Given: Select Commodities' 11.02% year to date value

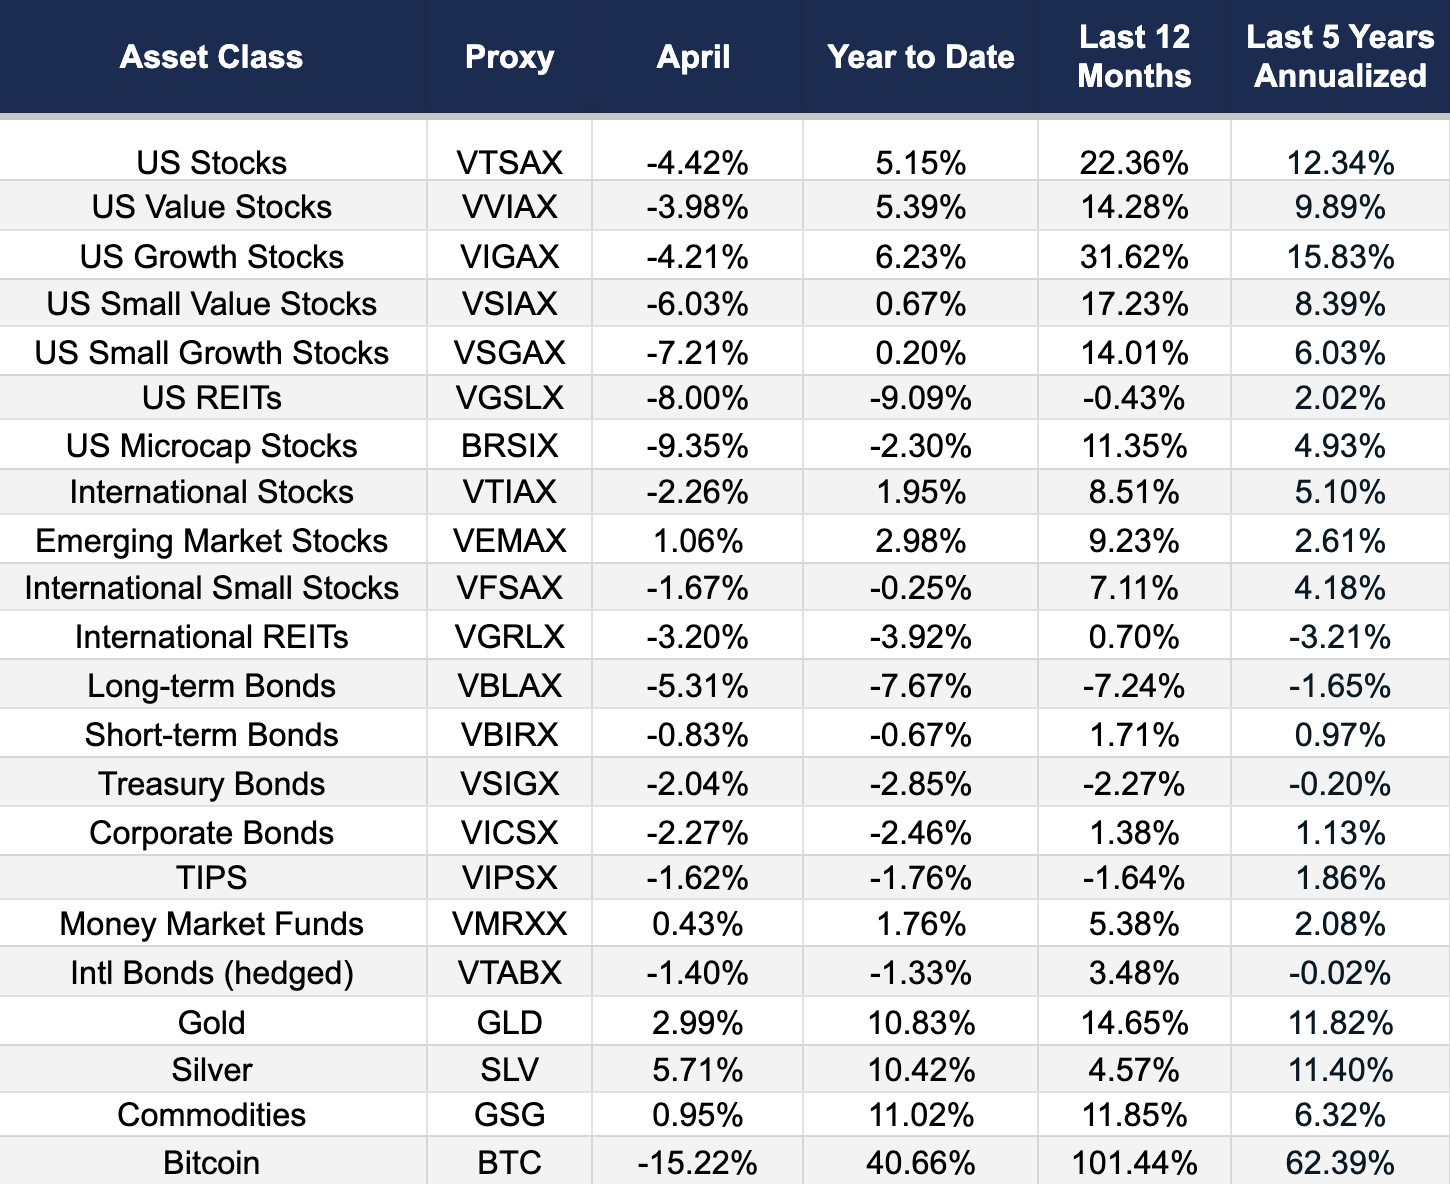Looking at the screenshot, I should pos(920,1115).
